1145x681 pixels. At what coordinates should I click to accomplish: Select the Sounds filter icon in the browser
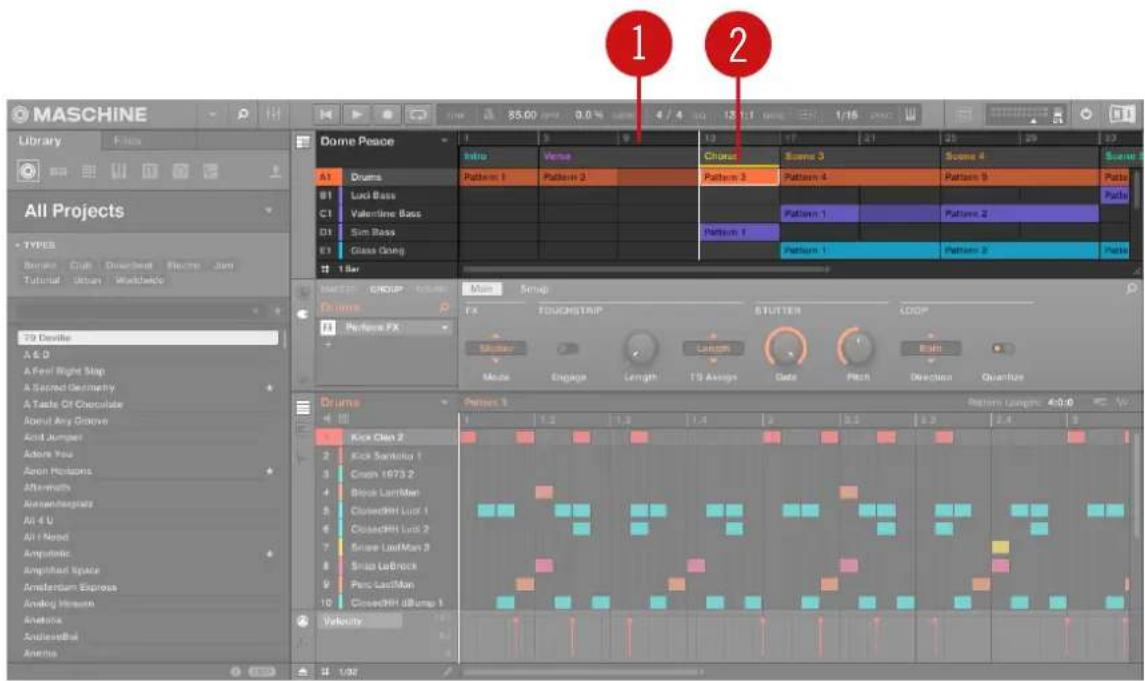click(89, 170)
